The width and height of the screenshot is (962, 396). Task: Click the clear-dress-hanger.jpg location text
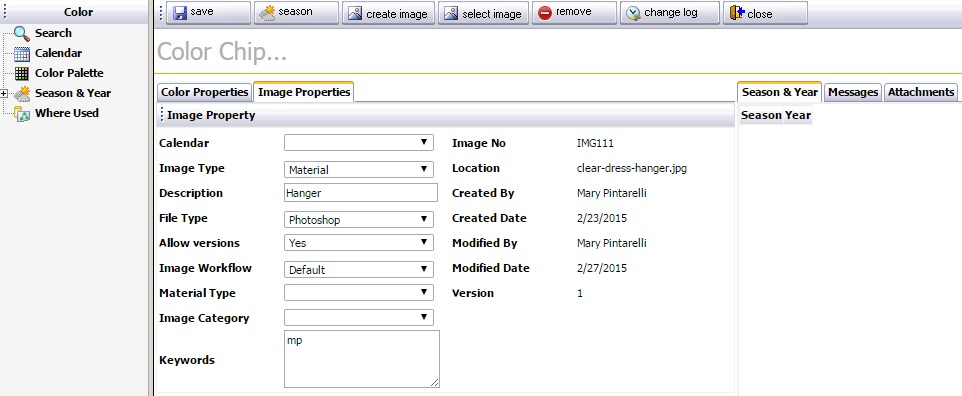pyautogui.click(x=632, y=168)
